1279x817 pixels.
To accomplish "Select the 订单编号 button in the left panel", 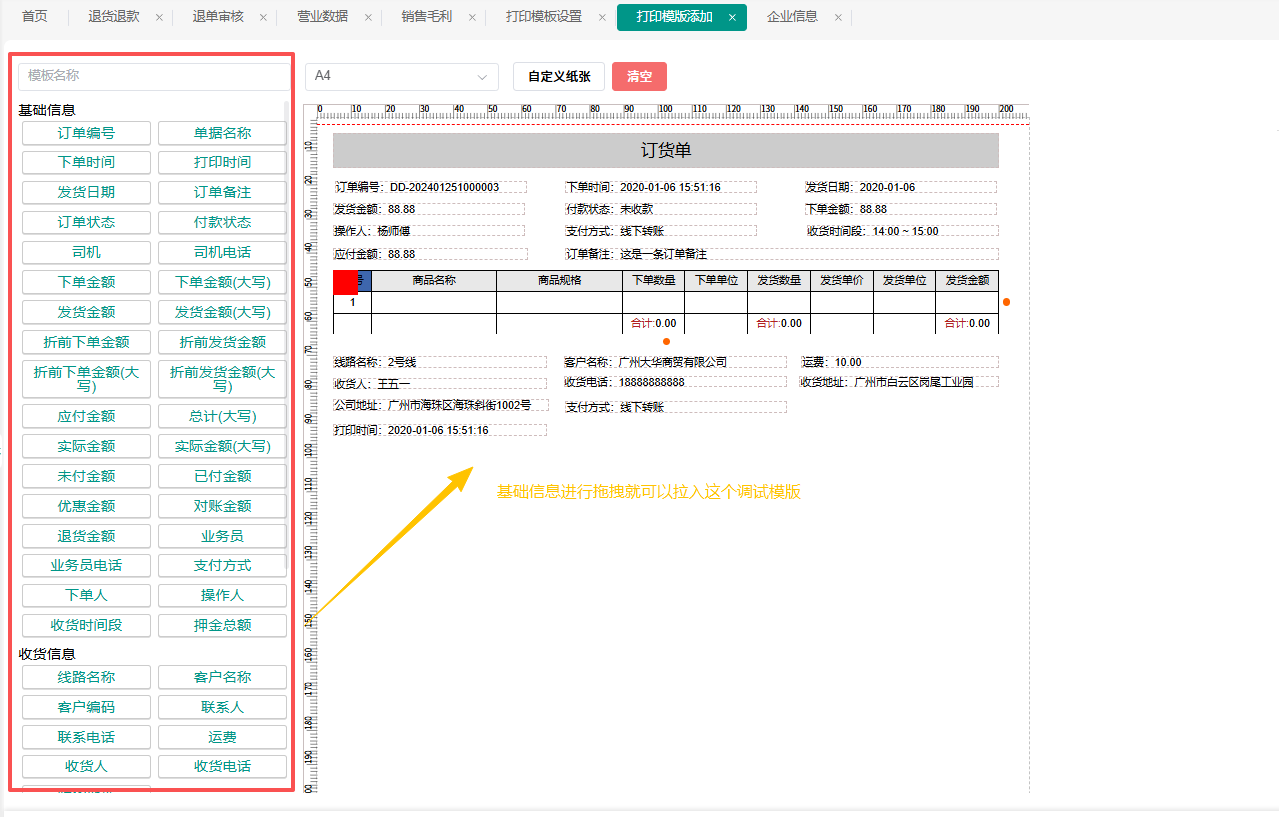I will [86, 133].
